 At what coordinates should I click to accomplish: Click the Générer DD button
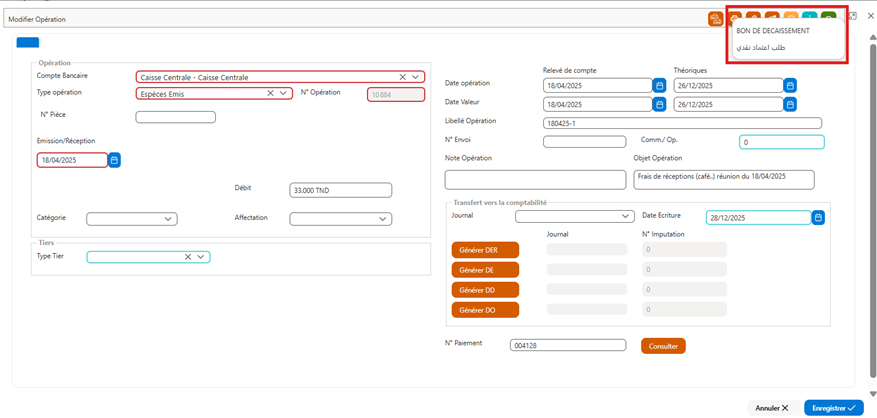(x=485, y=290)
